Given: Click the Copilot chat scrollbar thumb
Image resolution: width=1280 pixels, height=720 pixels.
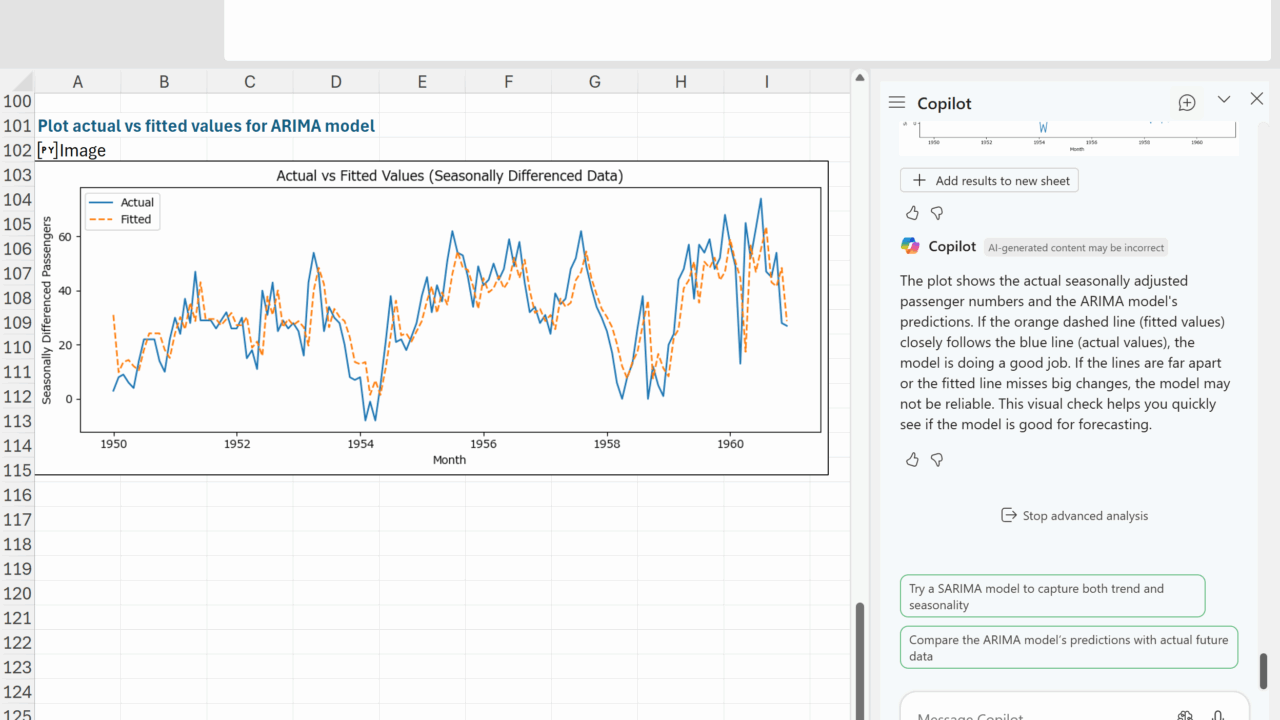Looking at the screenshot, I should 1263,670.
